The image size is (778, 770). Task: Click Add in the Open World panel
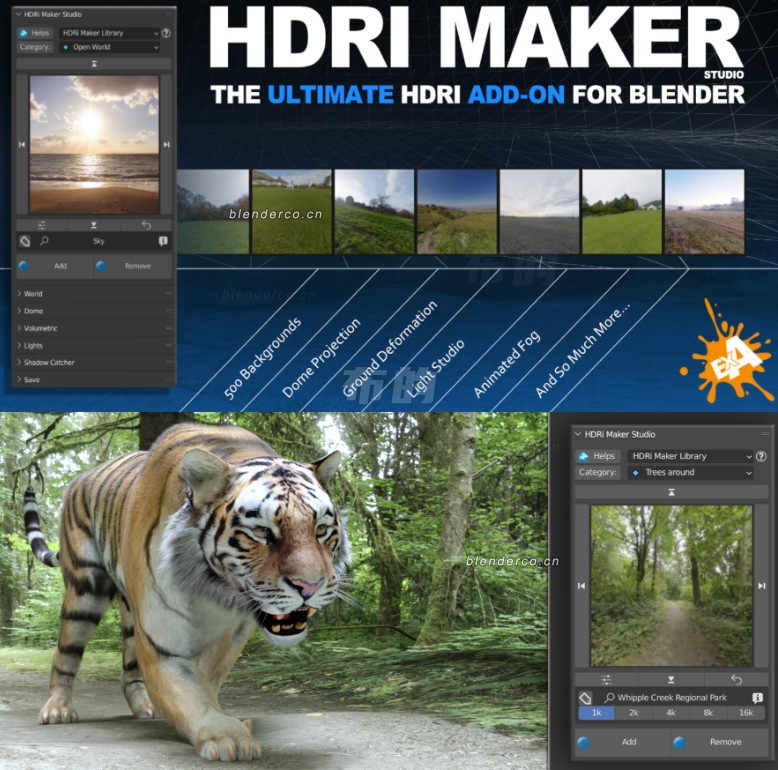[55, 266]
